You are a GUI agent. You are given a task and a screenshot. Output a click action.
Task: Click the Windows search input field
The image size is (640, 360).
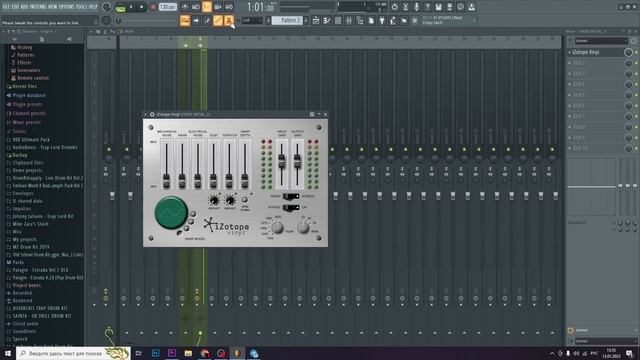tap(73, 353)
